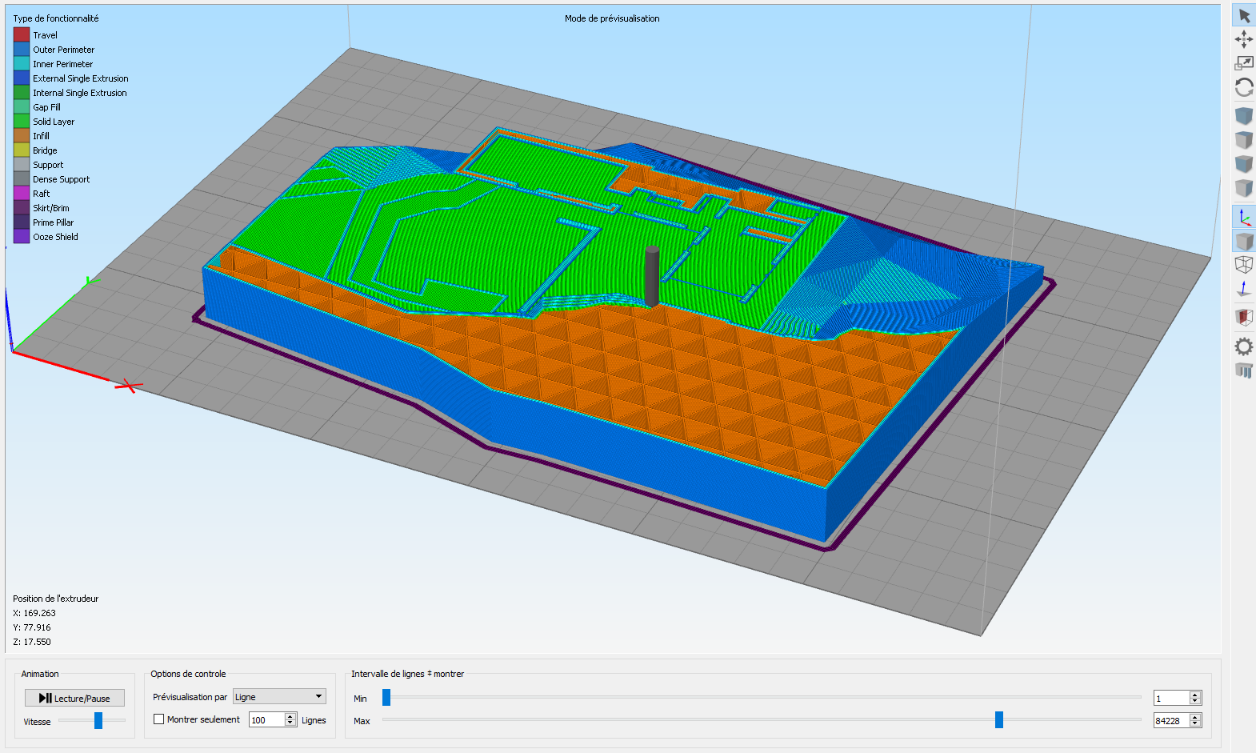Viewport: 1256px width, 753px height.
Task: Increase the Max line value stepper
Action: (1195, 716)
